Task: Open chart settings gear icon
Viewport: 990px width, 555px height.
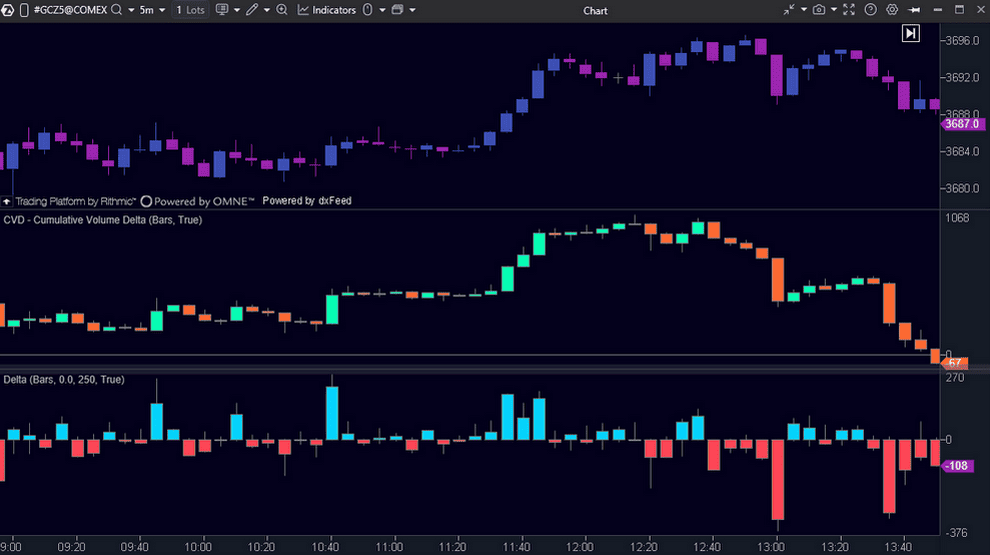Action: (x=892, y=9)
